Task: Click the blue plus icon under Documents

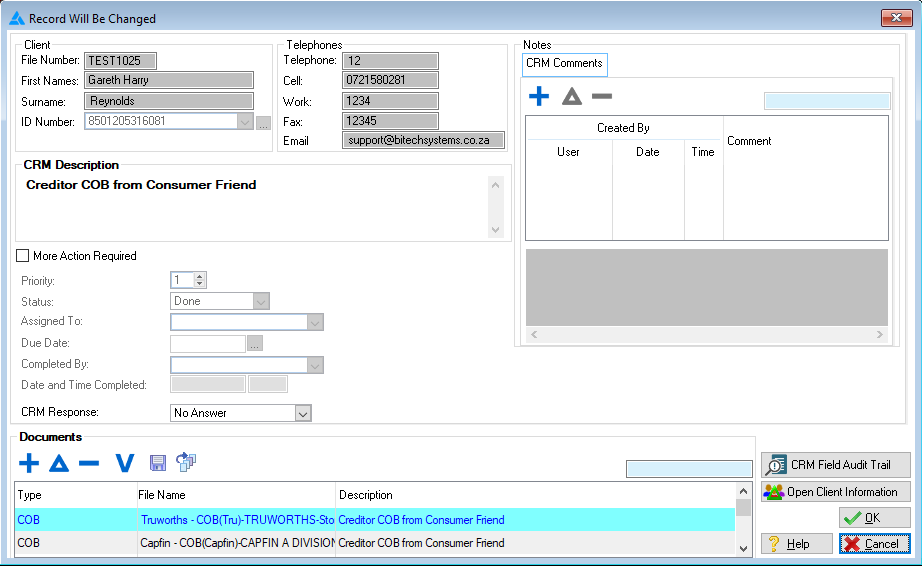Action: (x=29, y=463)
